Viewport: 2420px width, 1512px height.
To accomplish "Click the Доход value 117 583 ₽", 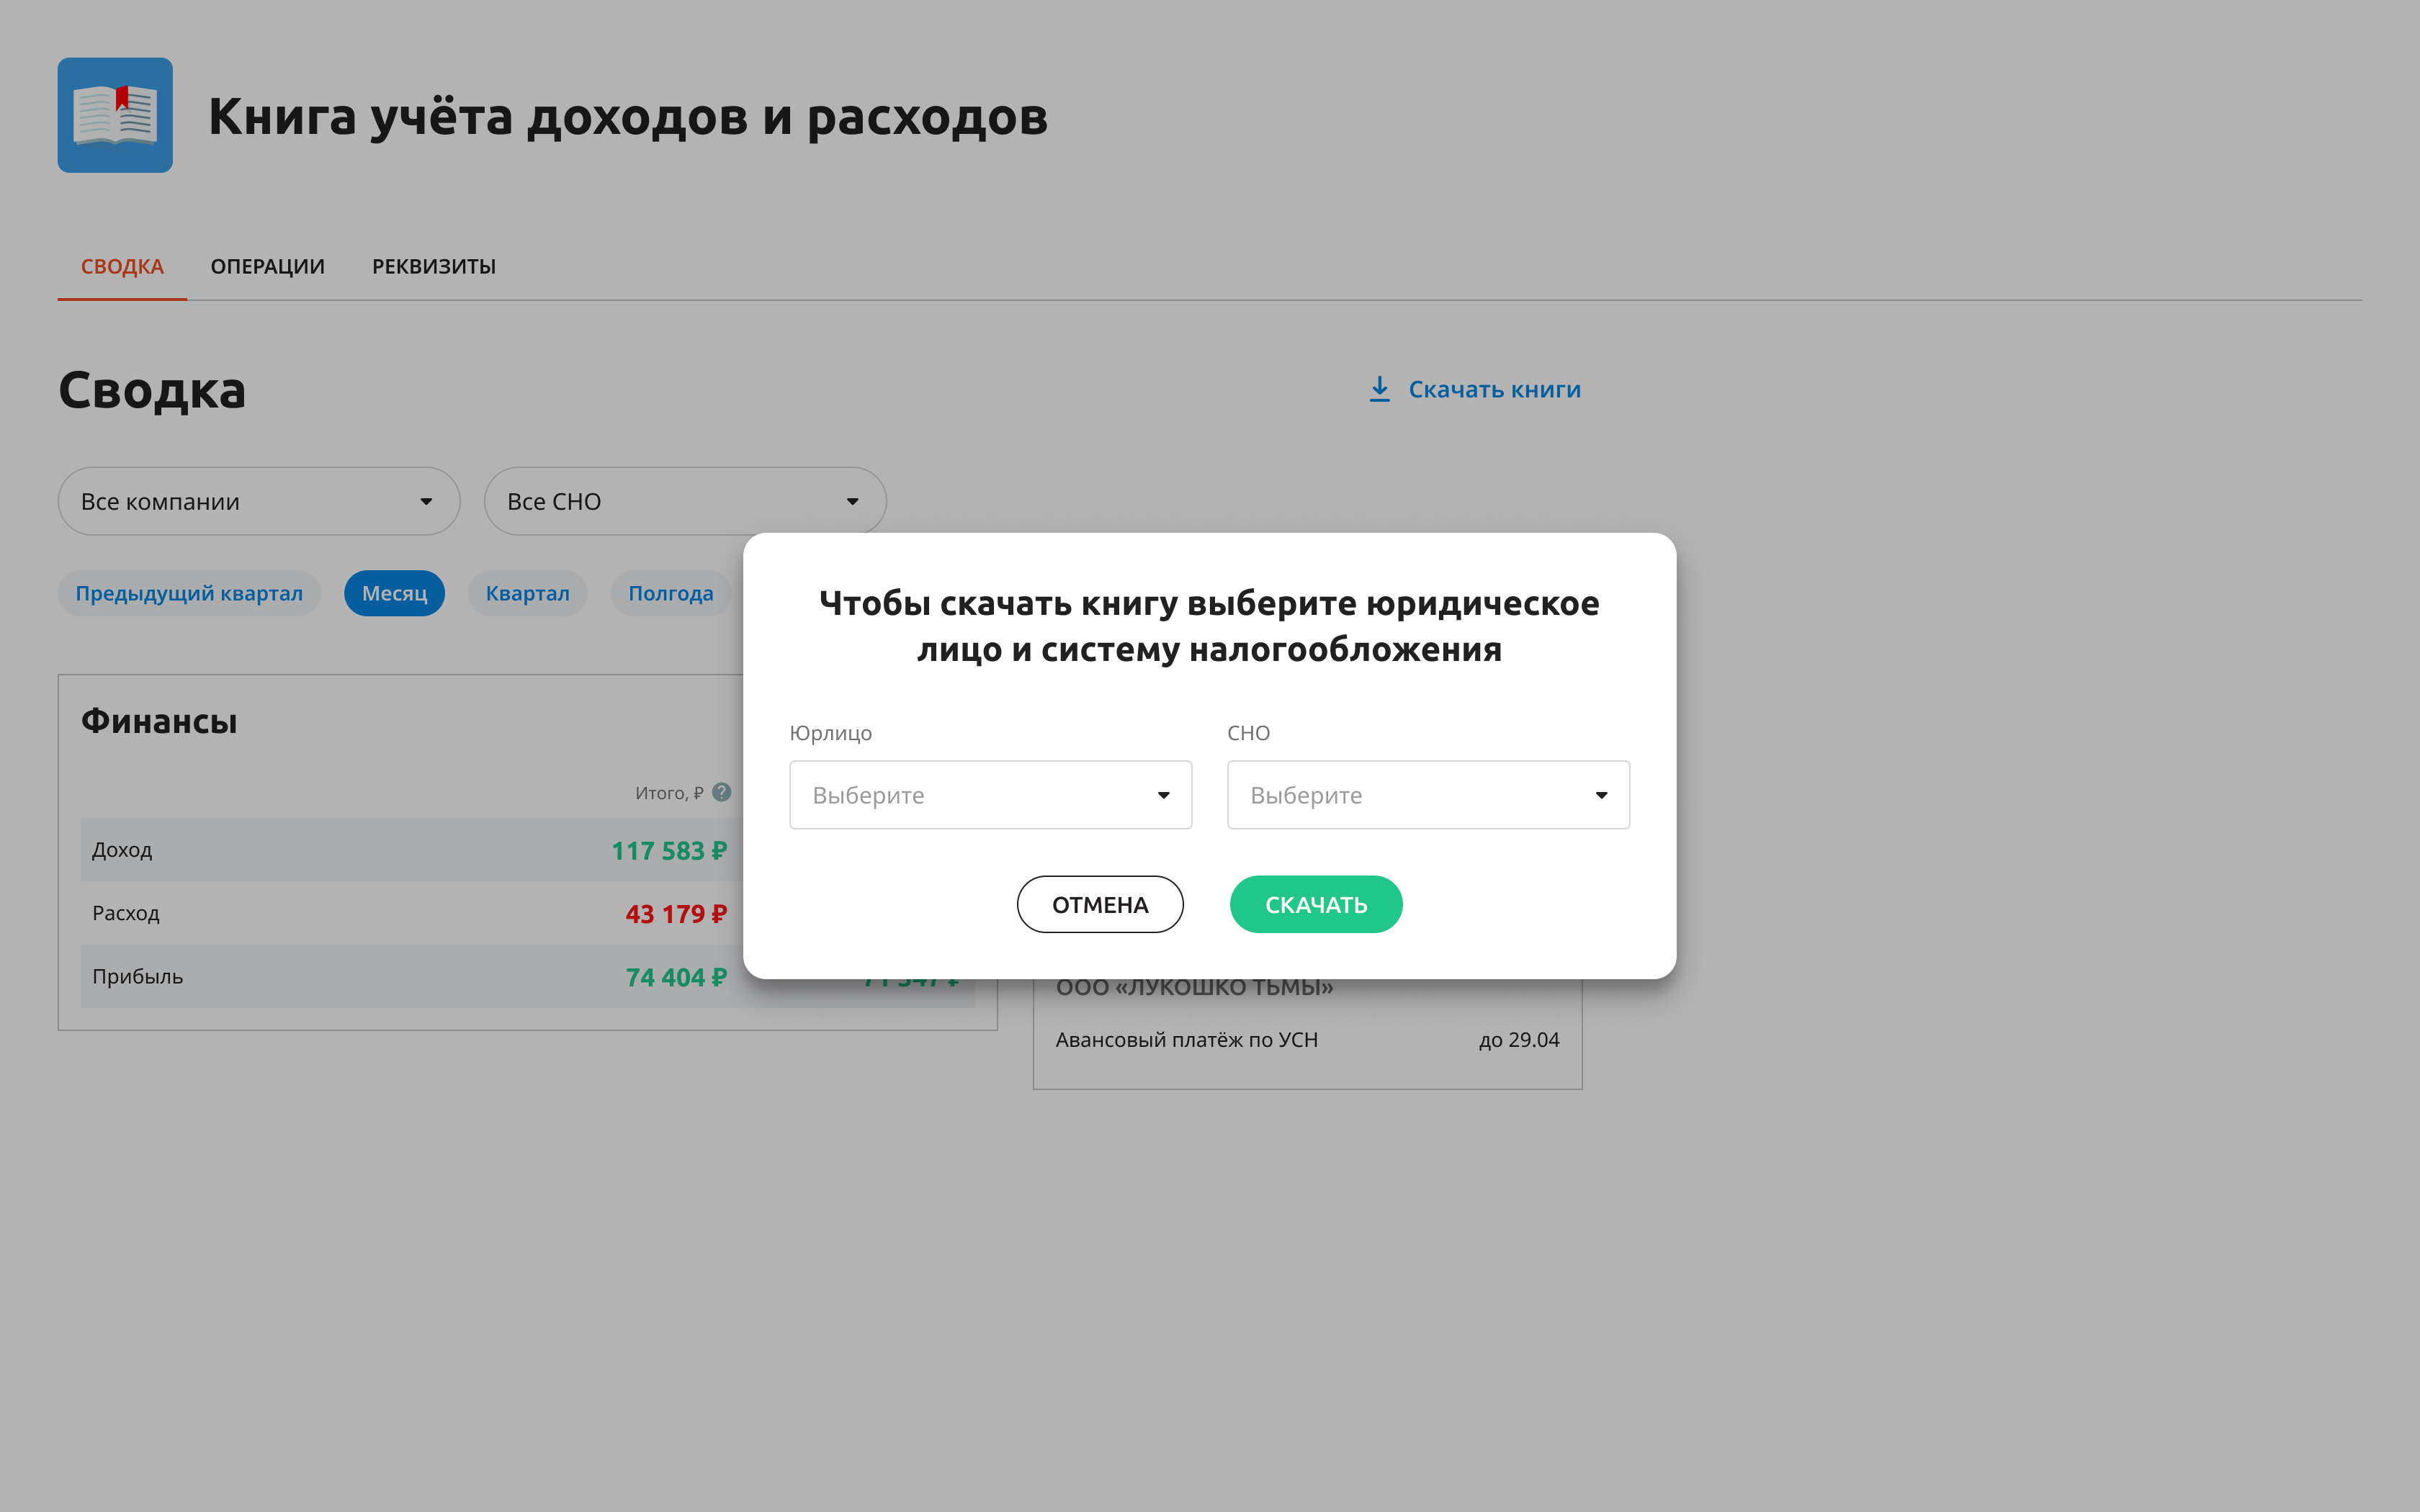I will [669, 851].
